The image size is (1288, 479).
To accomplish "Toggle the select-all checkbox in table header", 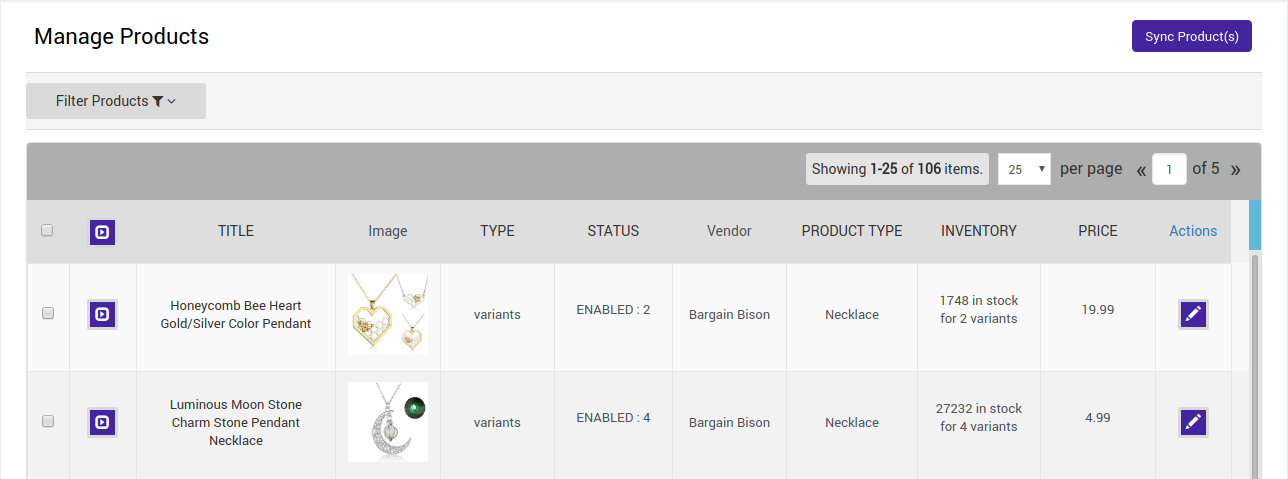I will (x=47, y=231).
